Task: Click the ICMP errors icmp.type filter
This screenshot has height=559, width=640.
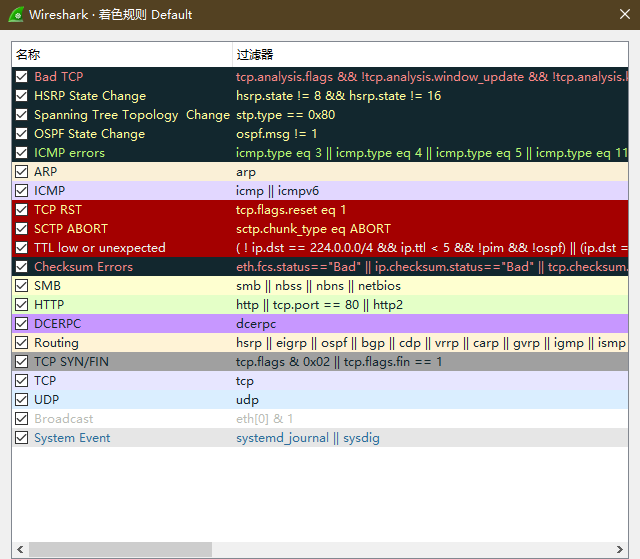Action: coord(432,153)
